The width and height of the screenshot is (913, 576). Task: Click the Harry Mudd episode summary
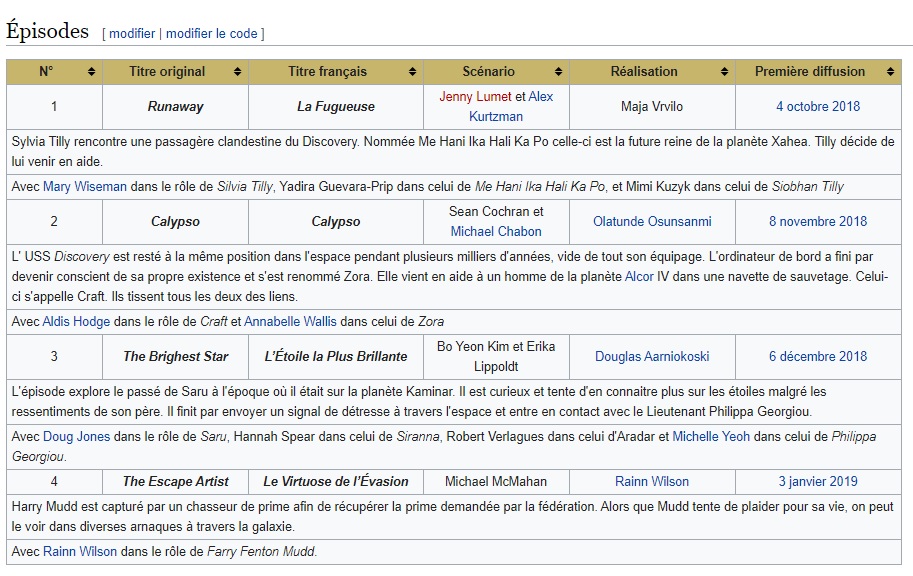[454, 517]
